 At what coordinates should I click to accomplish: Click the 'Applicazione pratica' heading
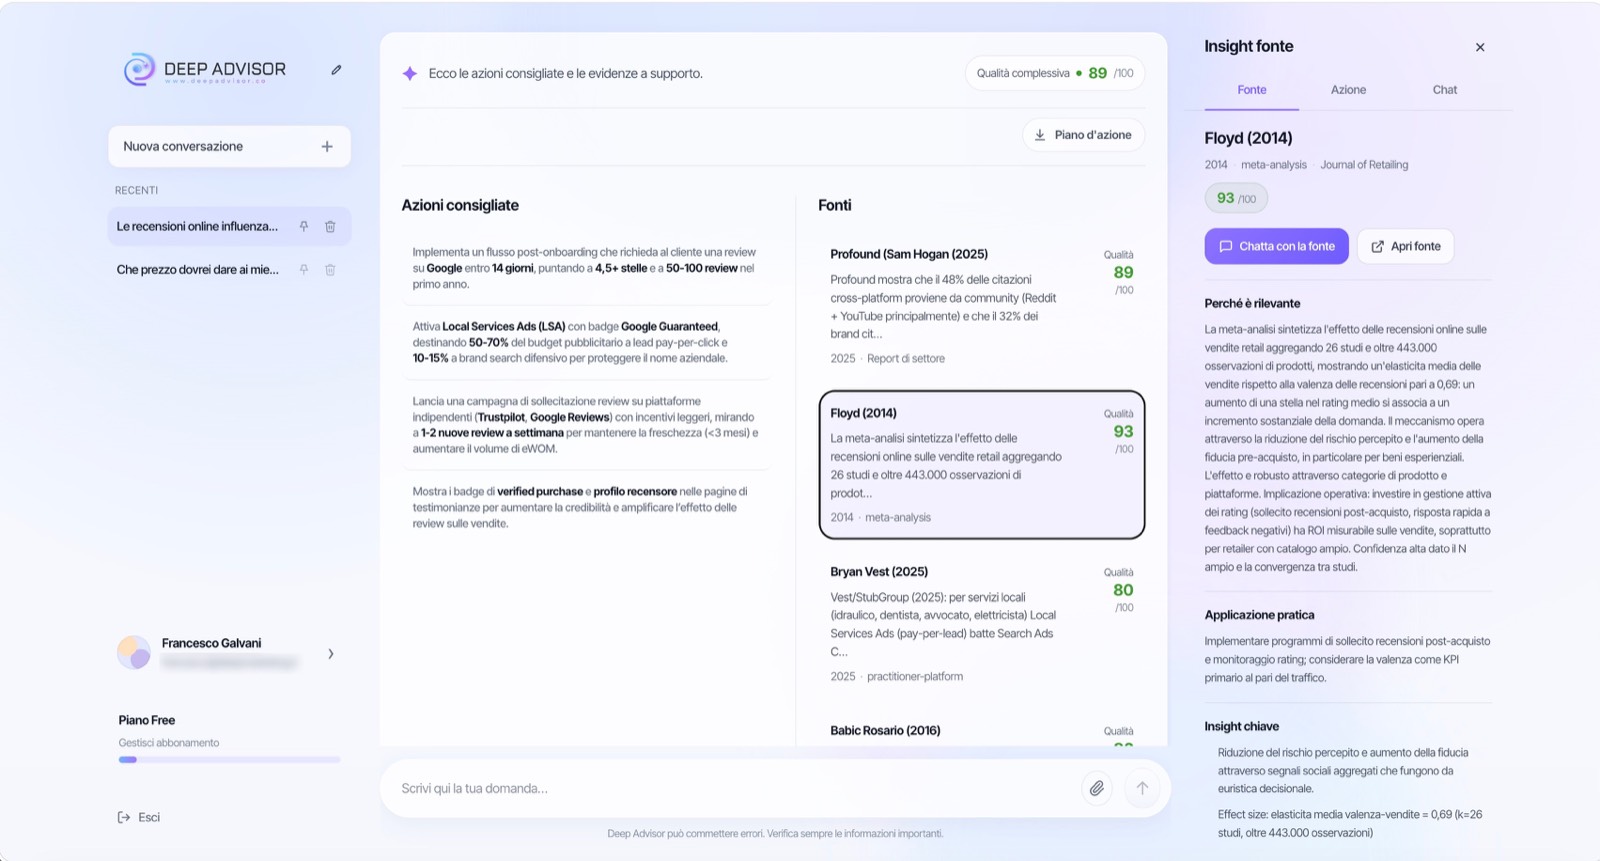tap(1259, 615)
